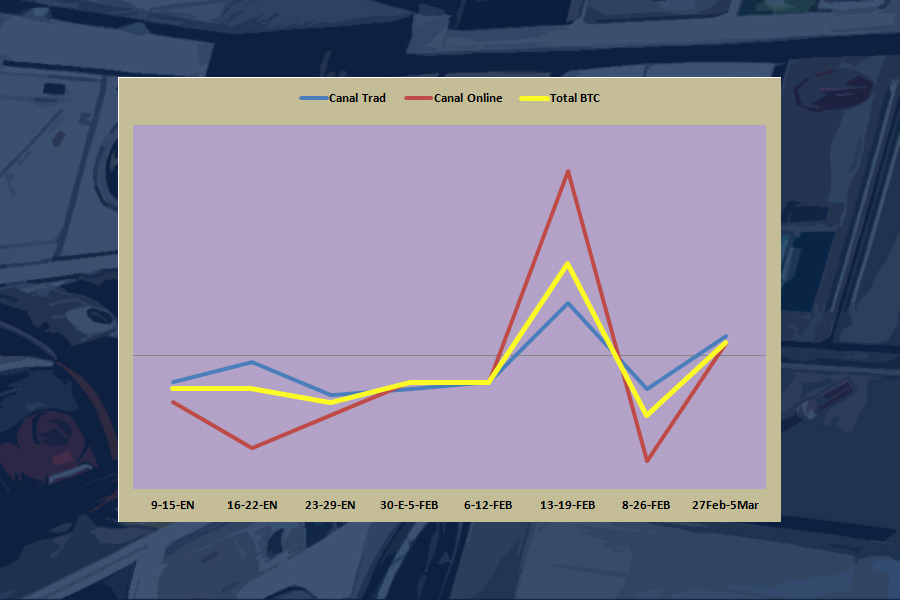Select the 27Feb-5Mar axis label
This screenshot has height=600, width=900.
726,505
